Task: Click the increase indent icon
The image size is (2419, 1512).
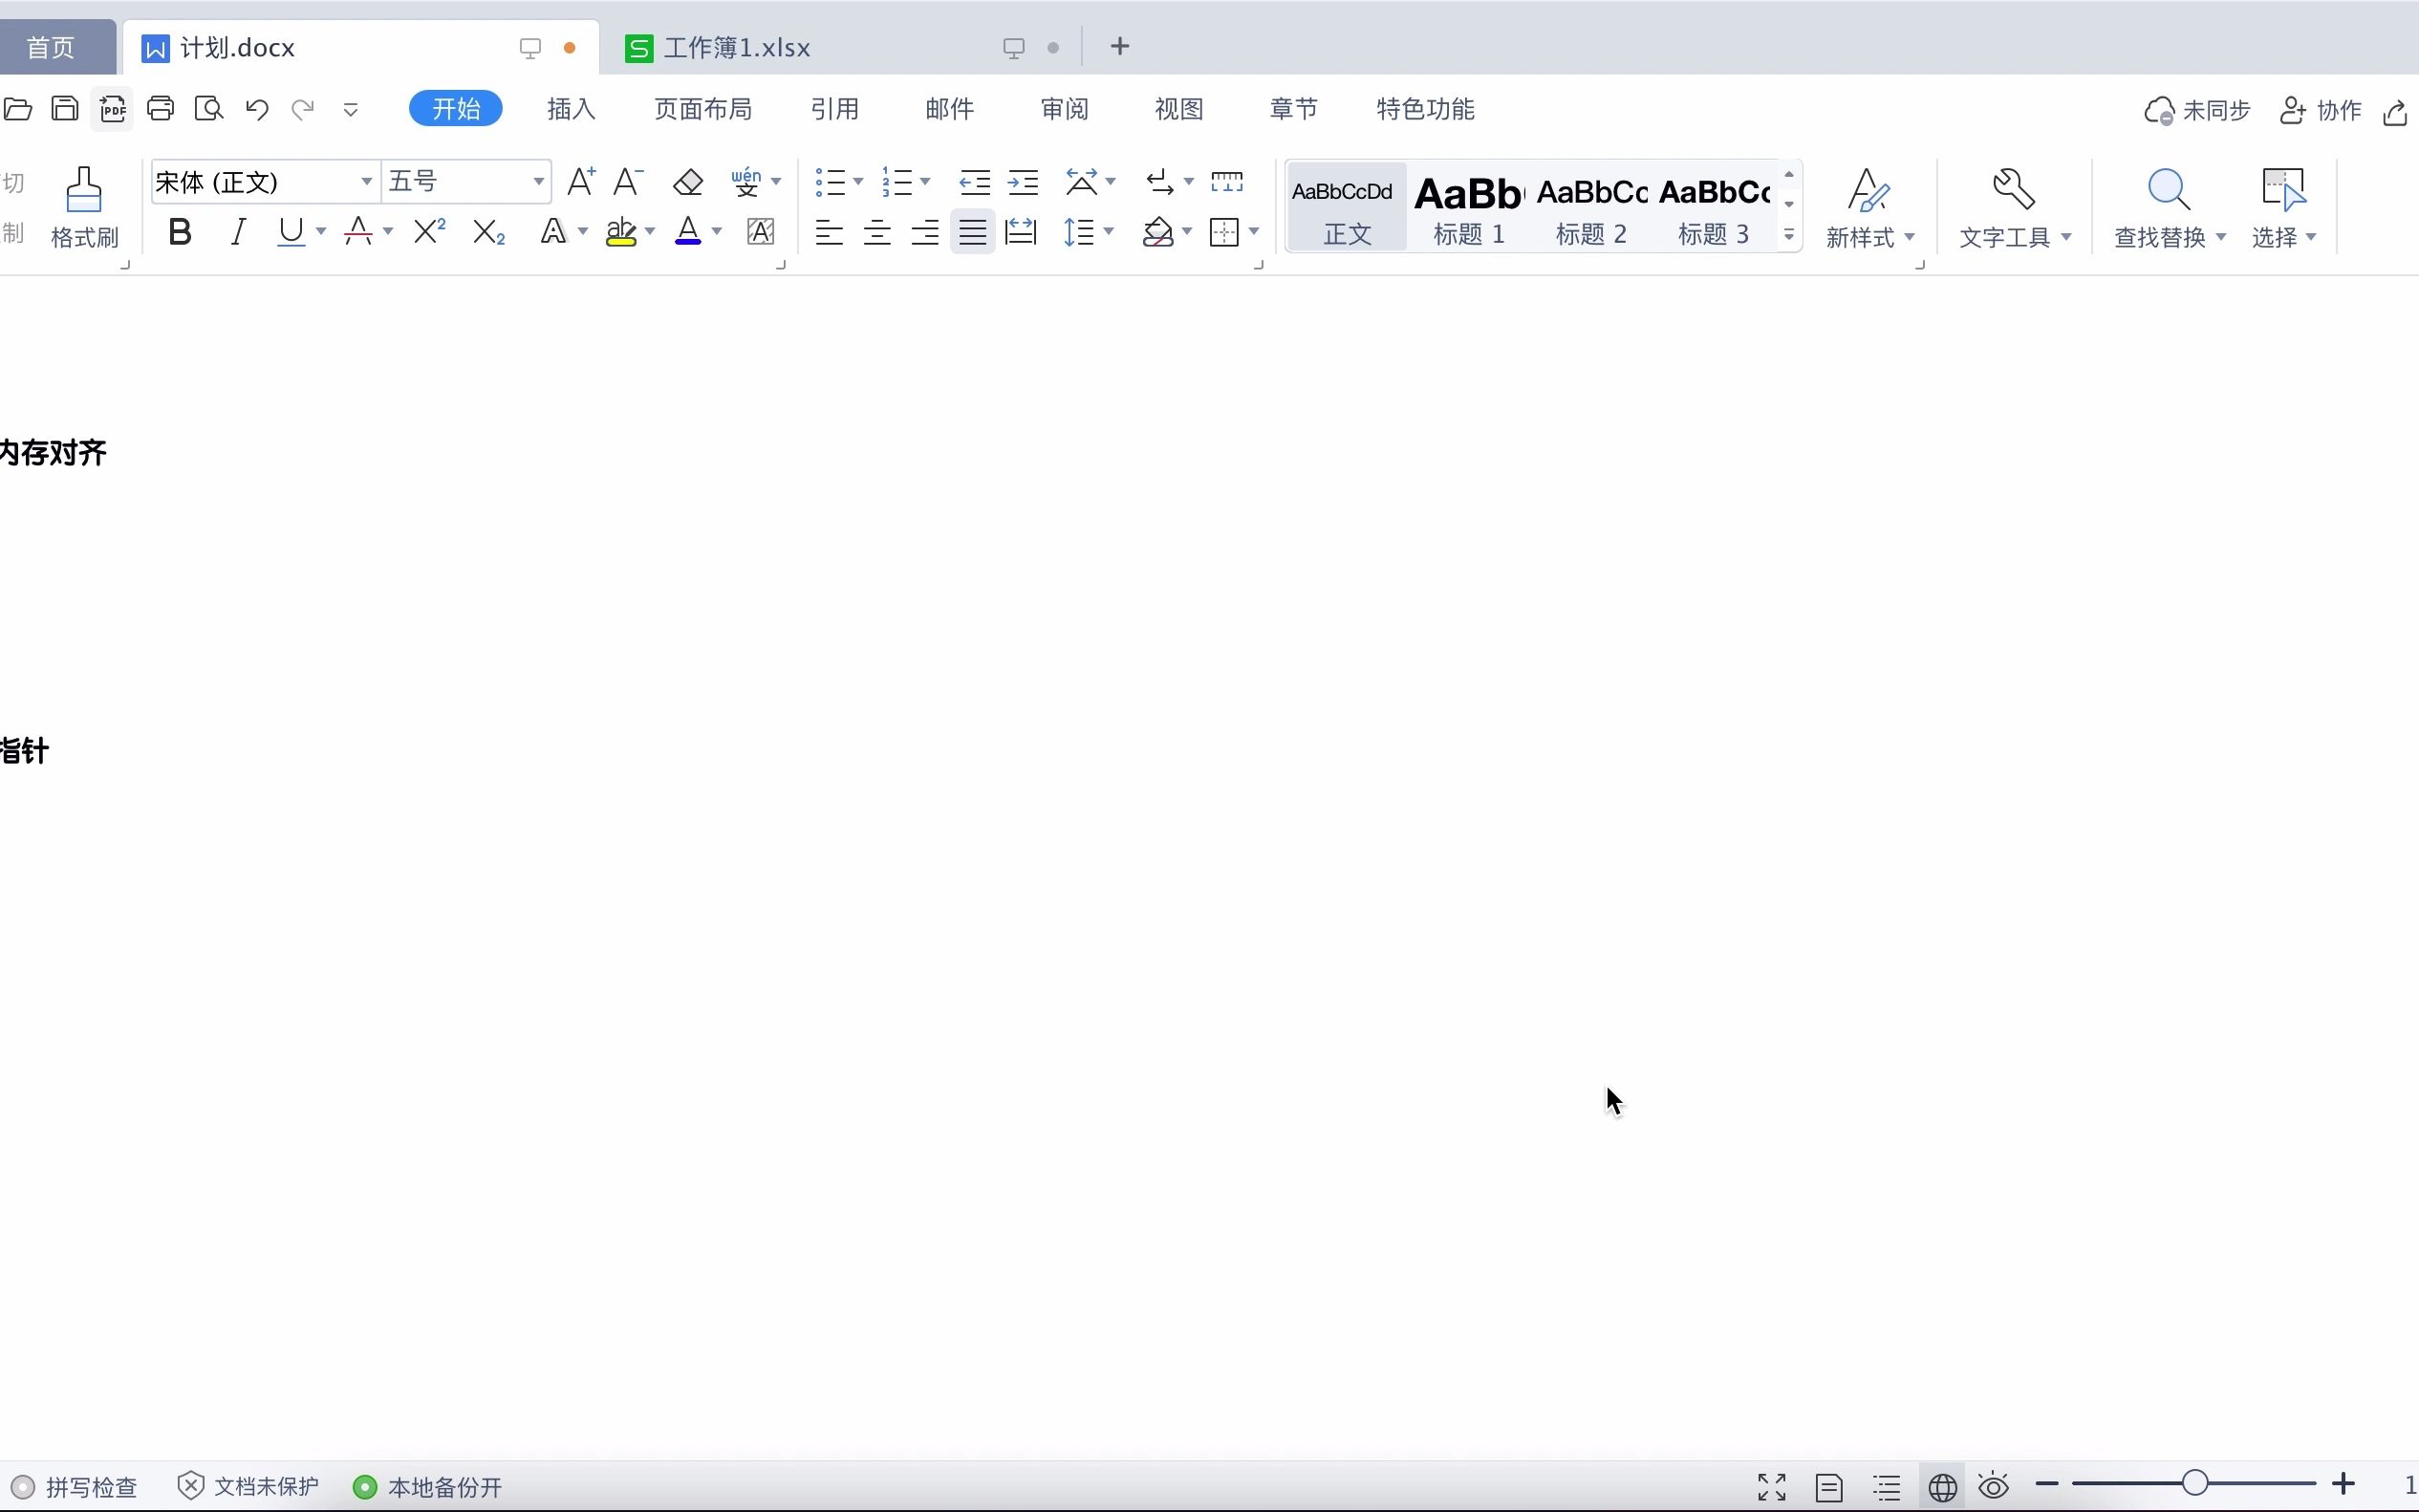Action: click(x=1022, y=182)
